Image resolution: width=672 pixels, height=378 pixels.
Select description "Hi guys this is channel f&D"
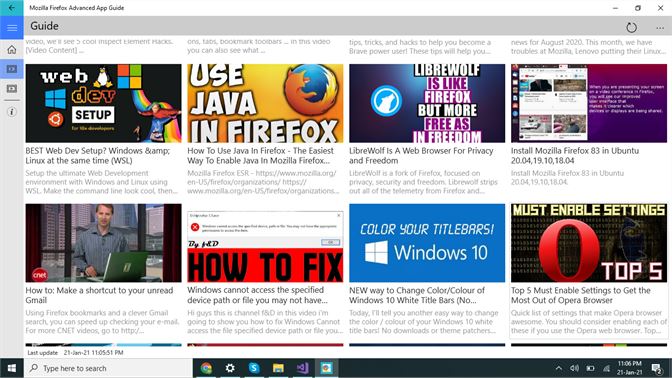point(265,322)
